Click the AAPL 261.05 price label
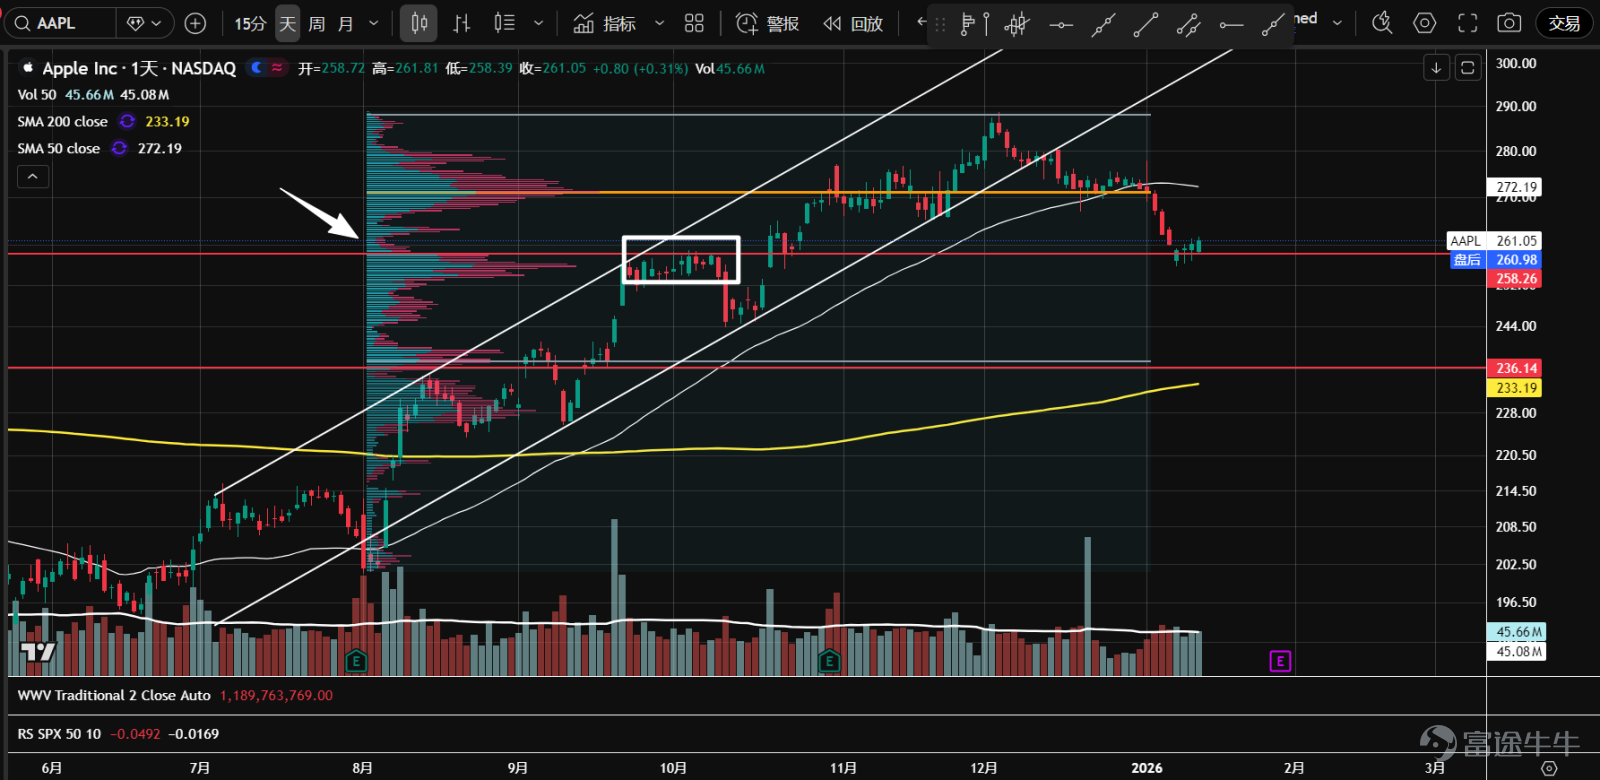Viewport: 1600px width, 780px height. pyautogui.click(x=1494, y=241)
